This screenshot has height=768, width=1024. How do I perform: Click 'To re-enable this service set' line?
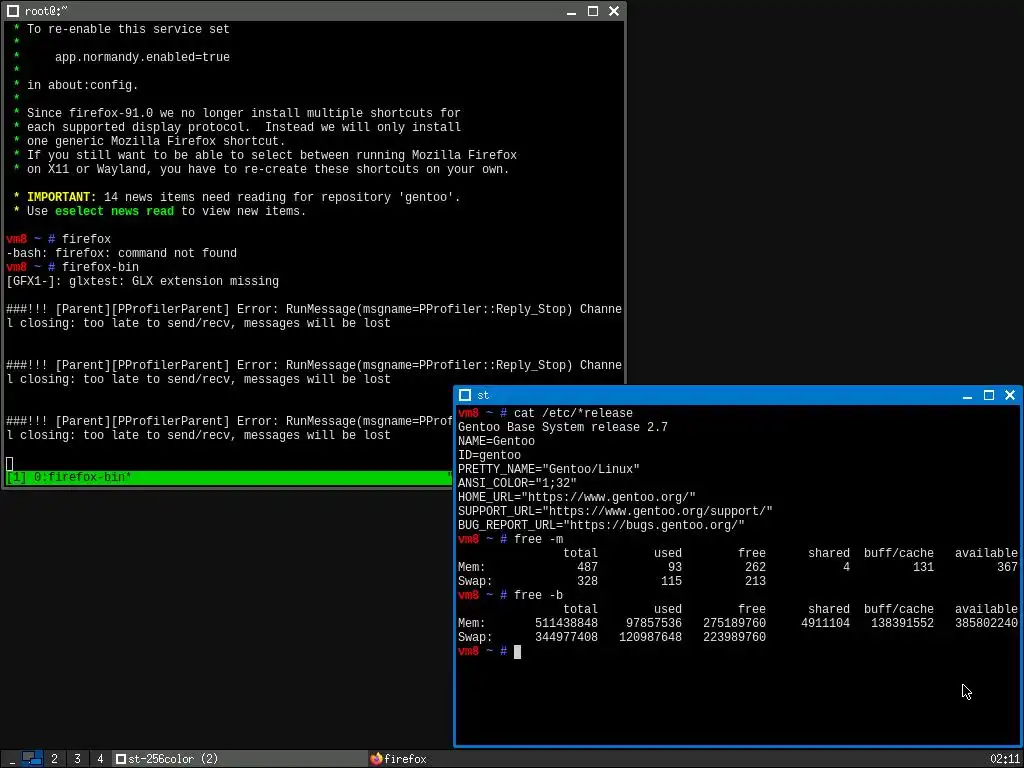click(128, 29)
